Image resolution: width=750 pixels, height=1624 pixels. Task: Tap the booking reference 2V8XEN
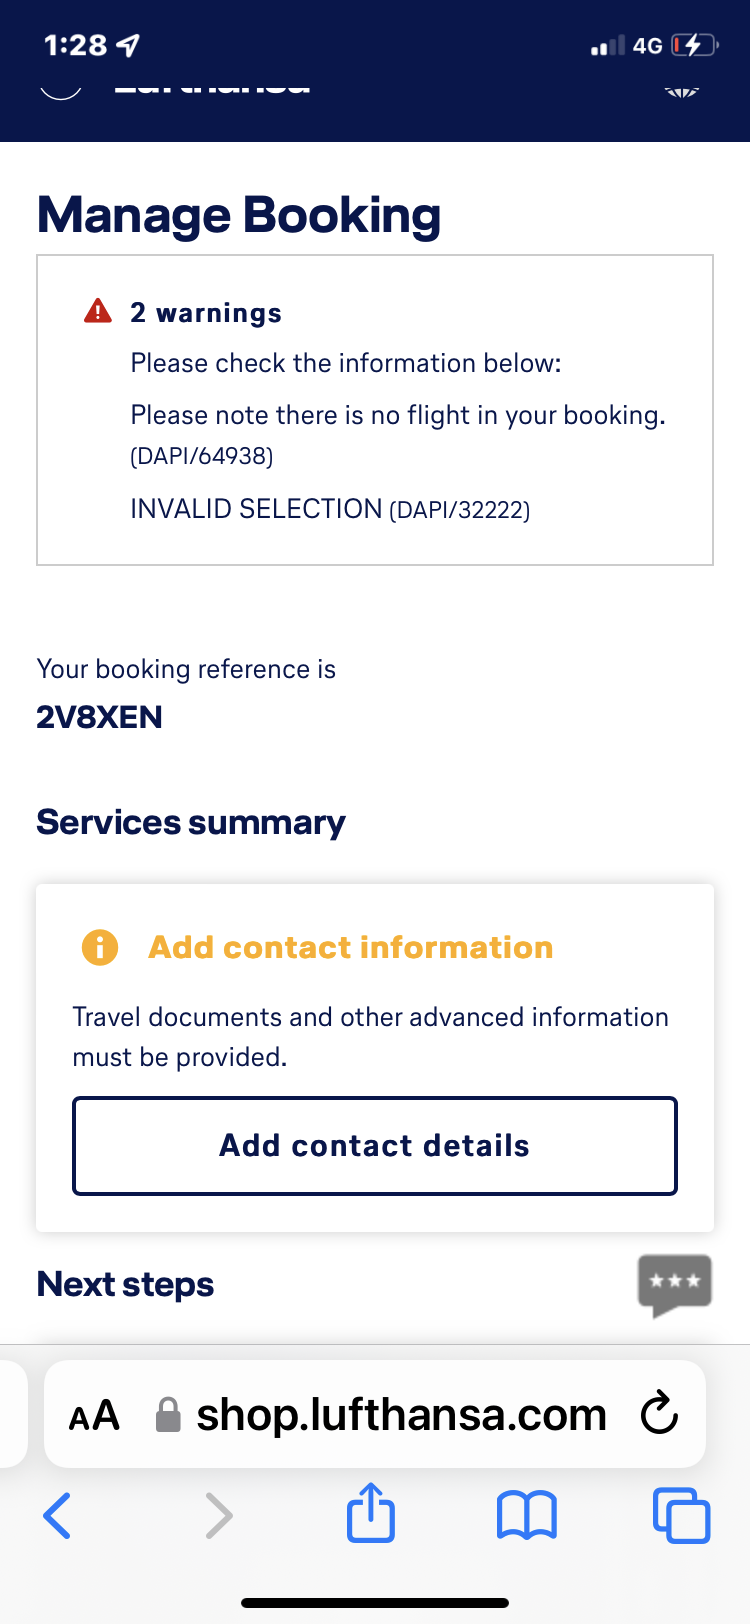click(99, 717)
